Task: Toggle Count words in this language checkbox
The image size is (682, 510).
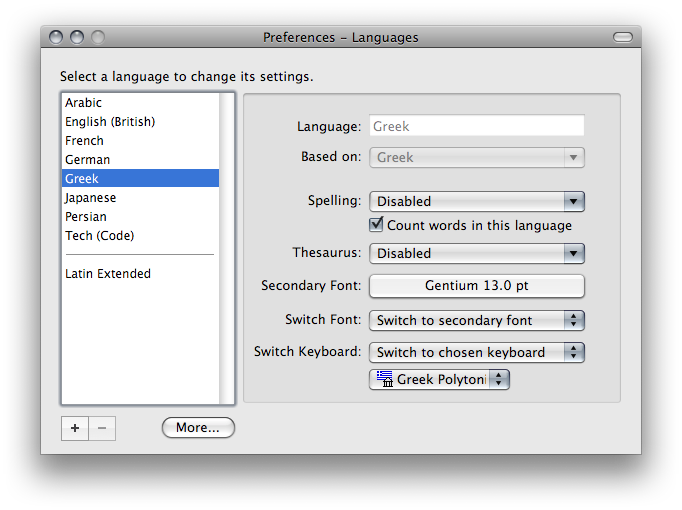Action: point(377,225)
